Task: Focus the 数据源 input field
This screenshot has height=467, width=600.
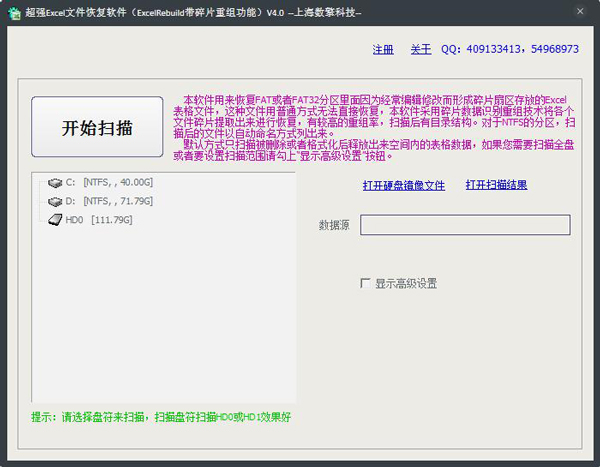Action: (465, 225)
